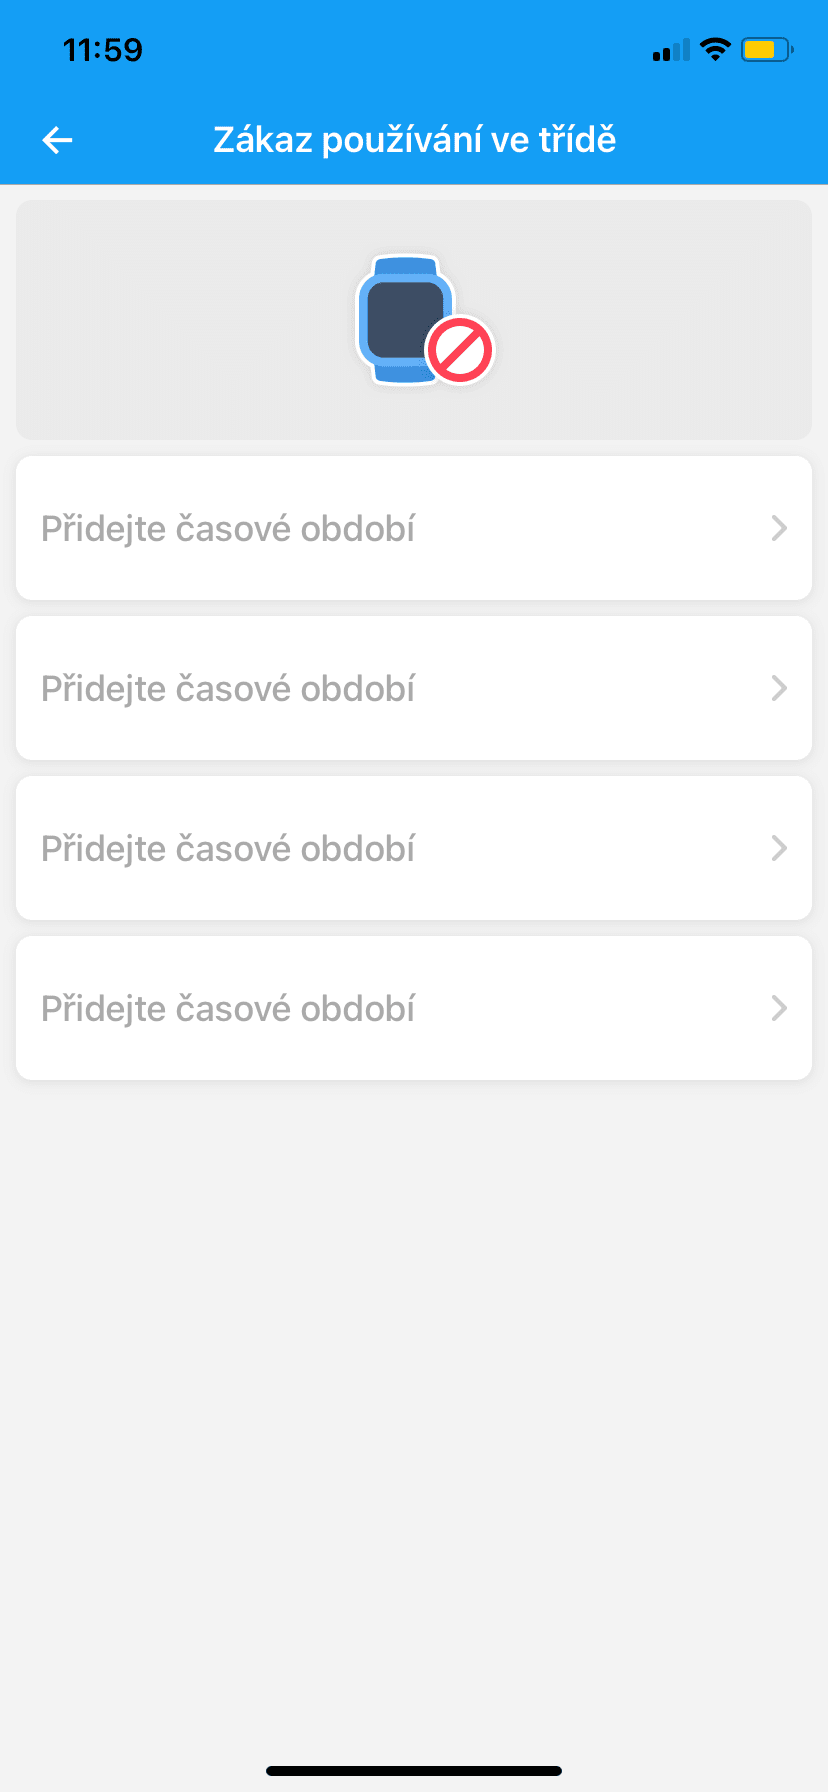Viewport: 828px width, 1792px height.
Task: Select the third "Přidejte časové období" label
Action: 228,848
